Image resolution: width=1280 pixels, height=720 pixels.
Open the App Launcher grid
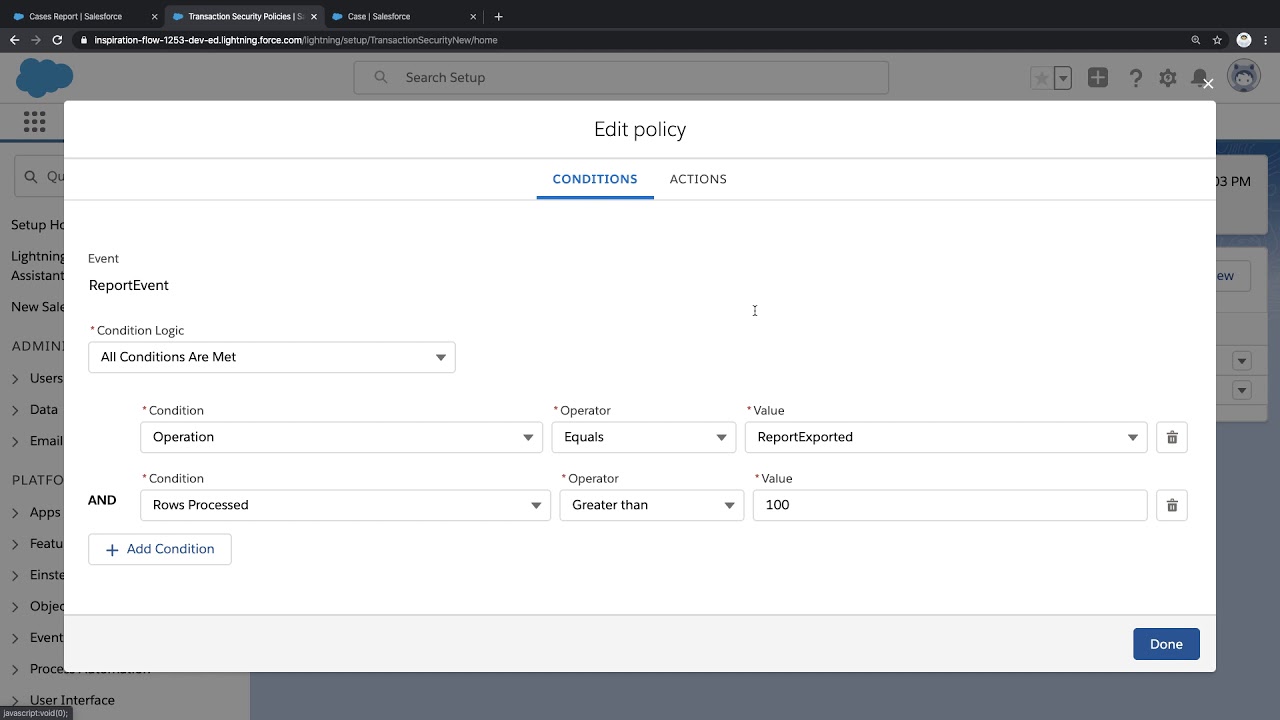click(34, 122)
